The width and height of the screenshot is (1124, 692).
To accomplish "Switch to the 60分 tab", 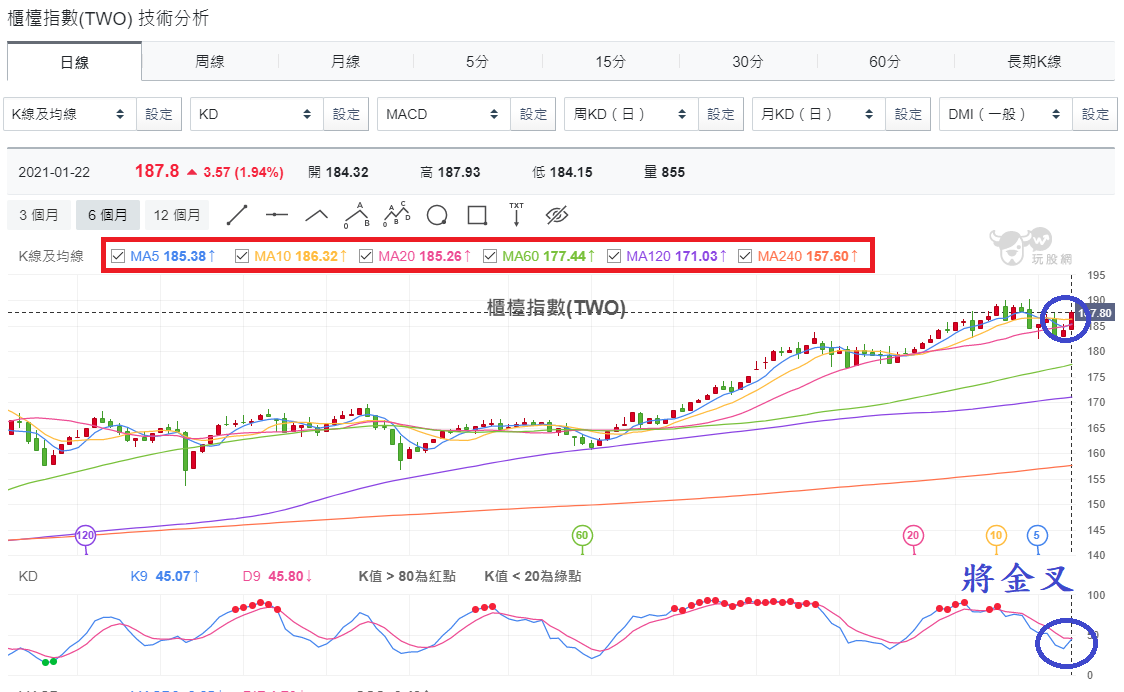I will pos(884,62).
